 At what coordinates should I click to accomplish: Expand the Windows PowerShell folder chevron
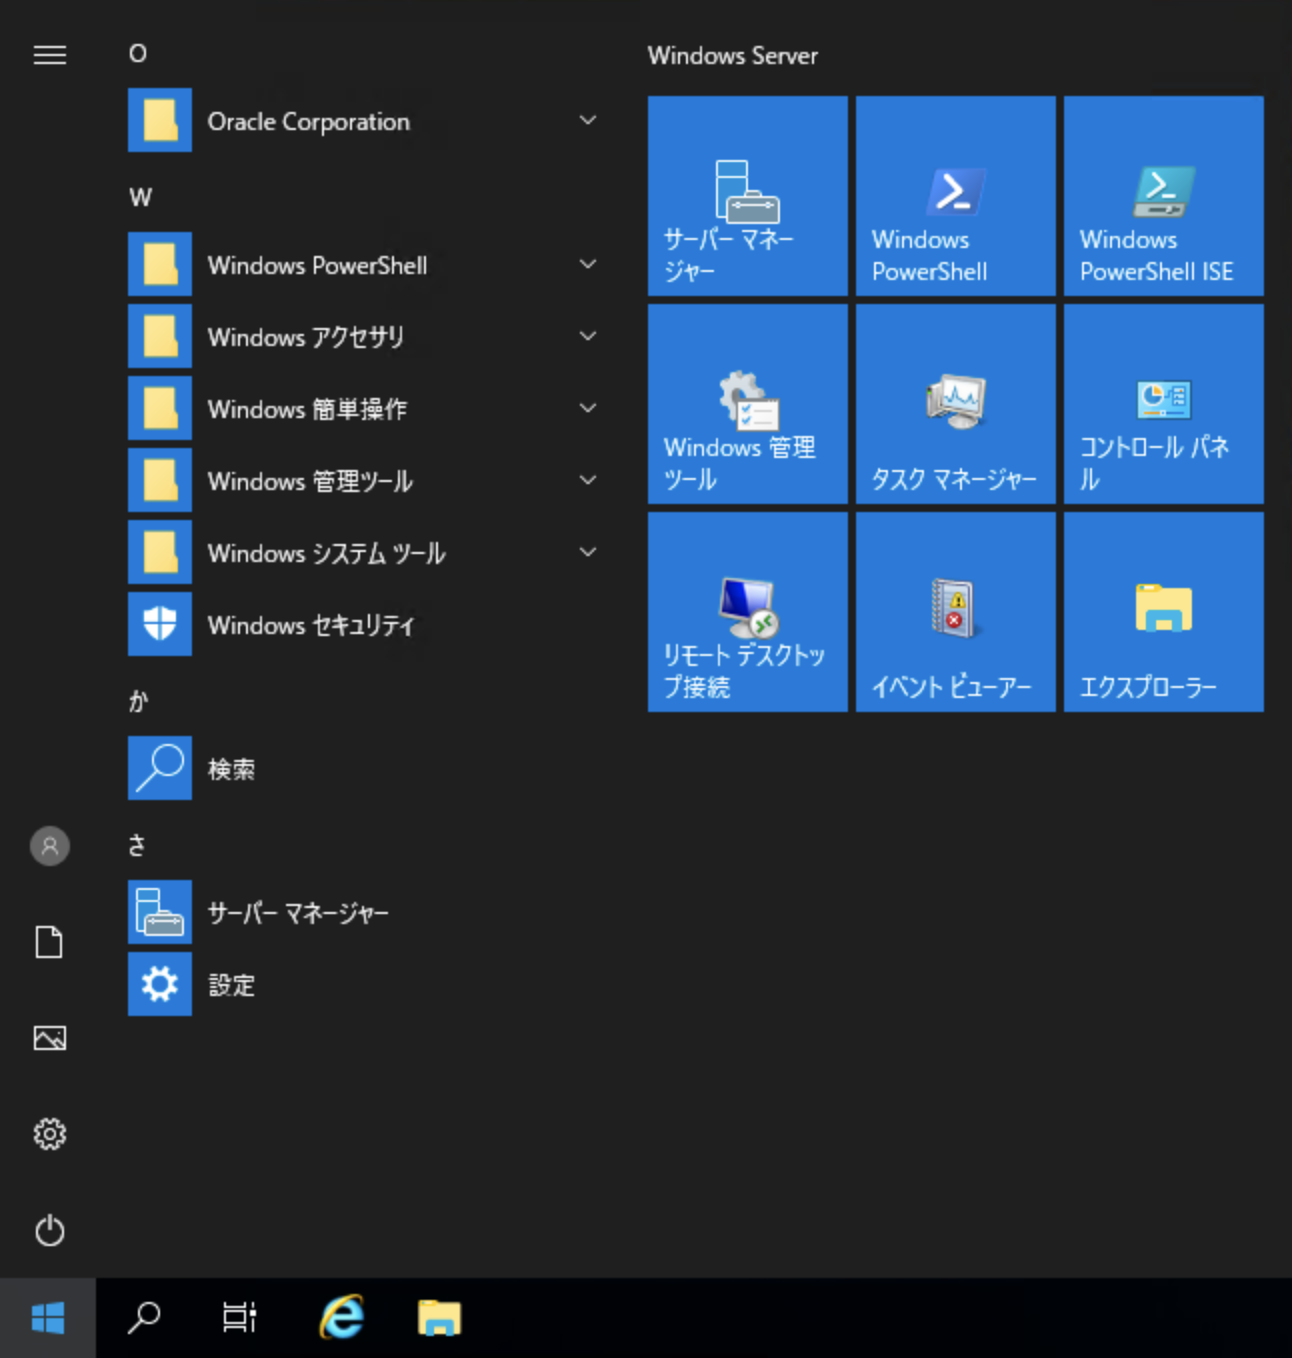(588, 264)
